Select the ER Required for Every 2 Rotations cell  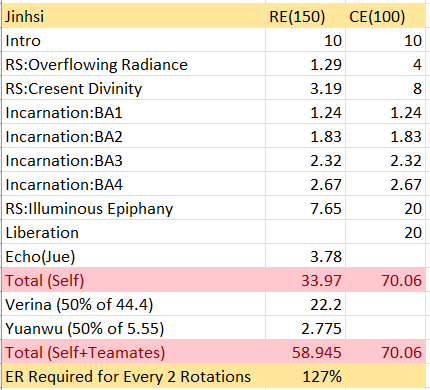click(134, 376)
